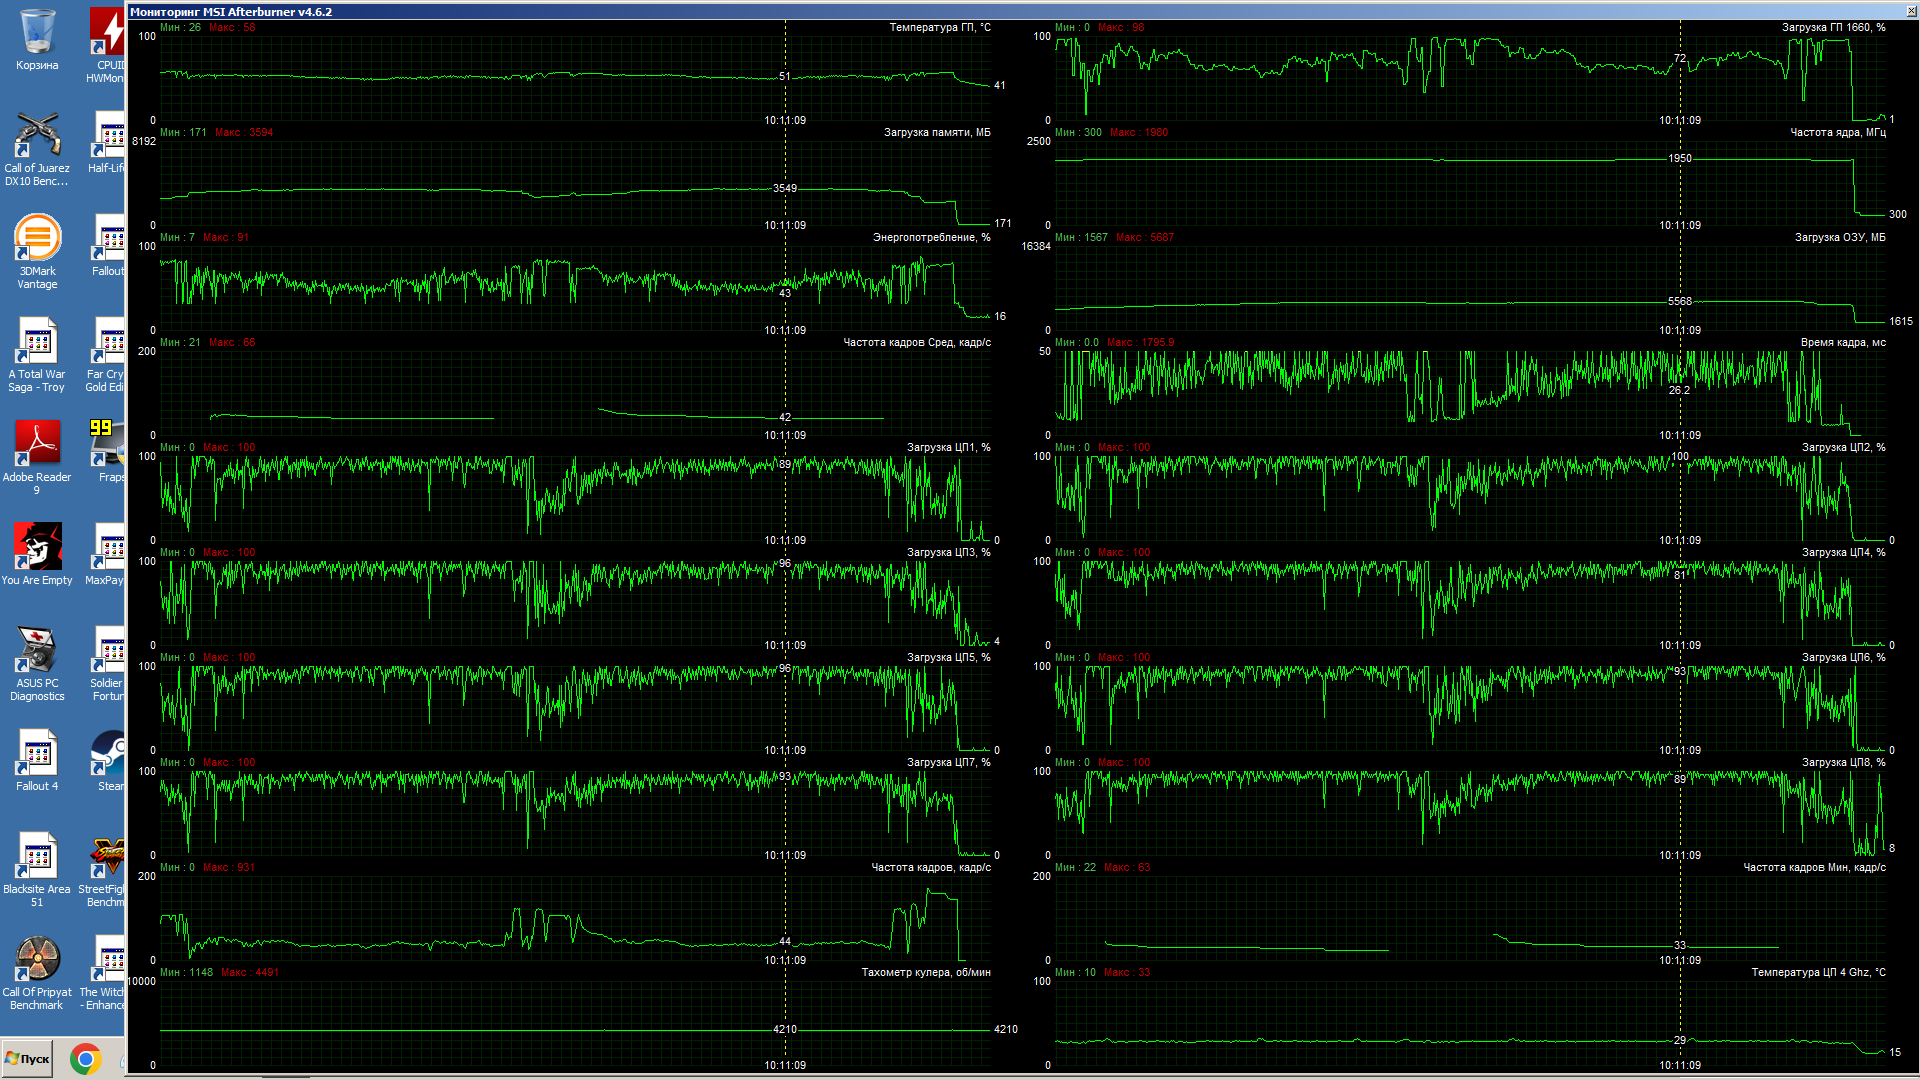Launch Call Of Pripyat Benchmark icon
Screen dimensions: 1920x1080
pos(37,961)
